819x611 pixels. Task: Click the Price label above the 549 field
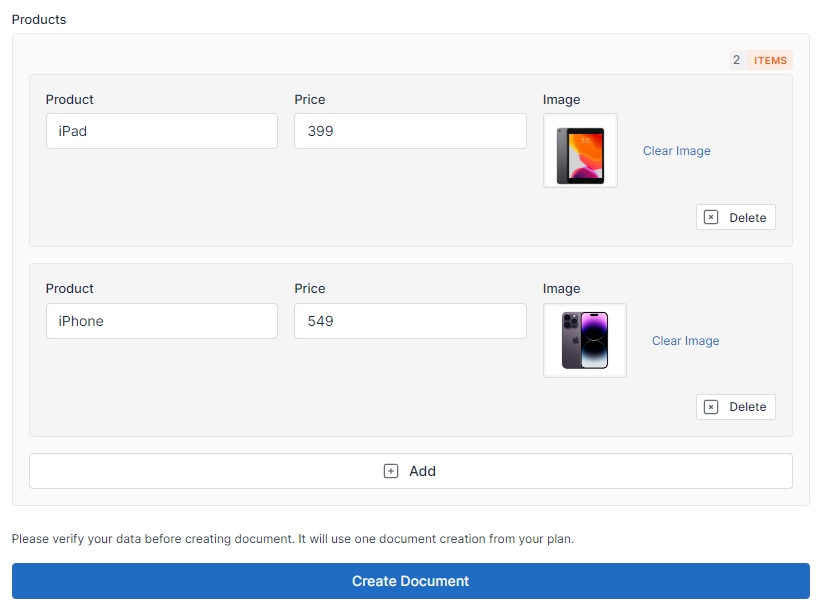pyautogui.click(x=310, y=288)
